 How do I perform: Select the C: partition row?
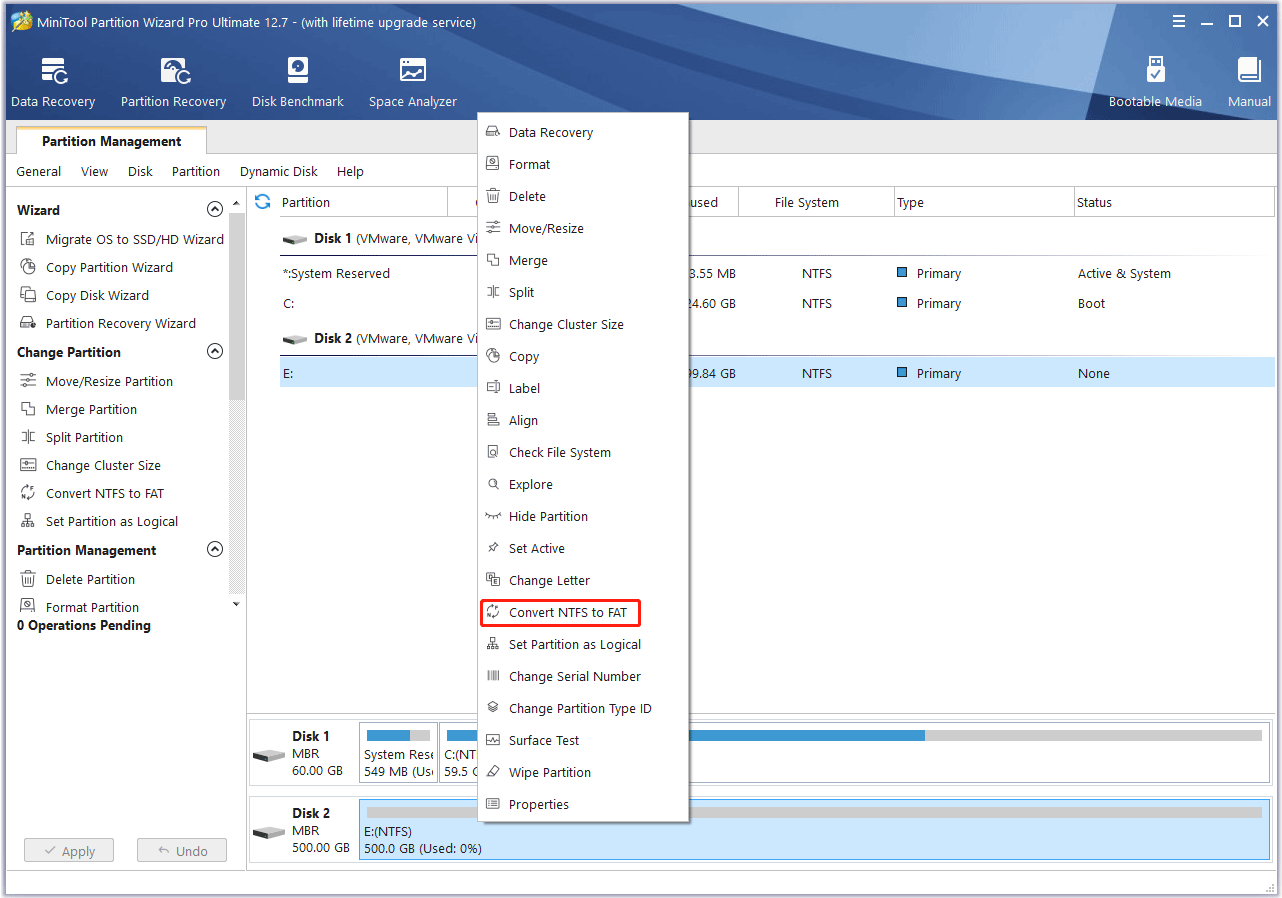coord(777,303)
